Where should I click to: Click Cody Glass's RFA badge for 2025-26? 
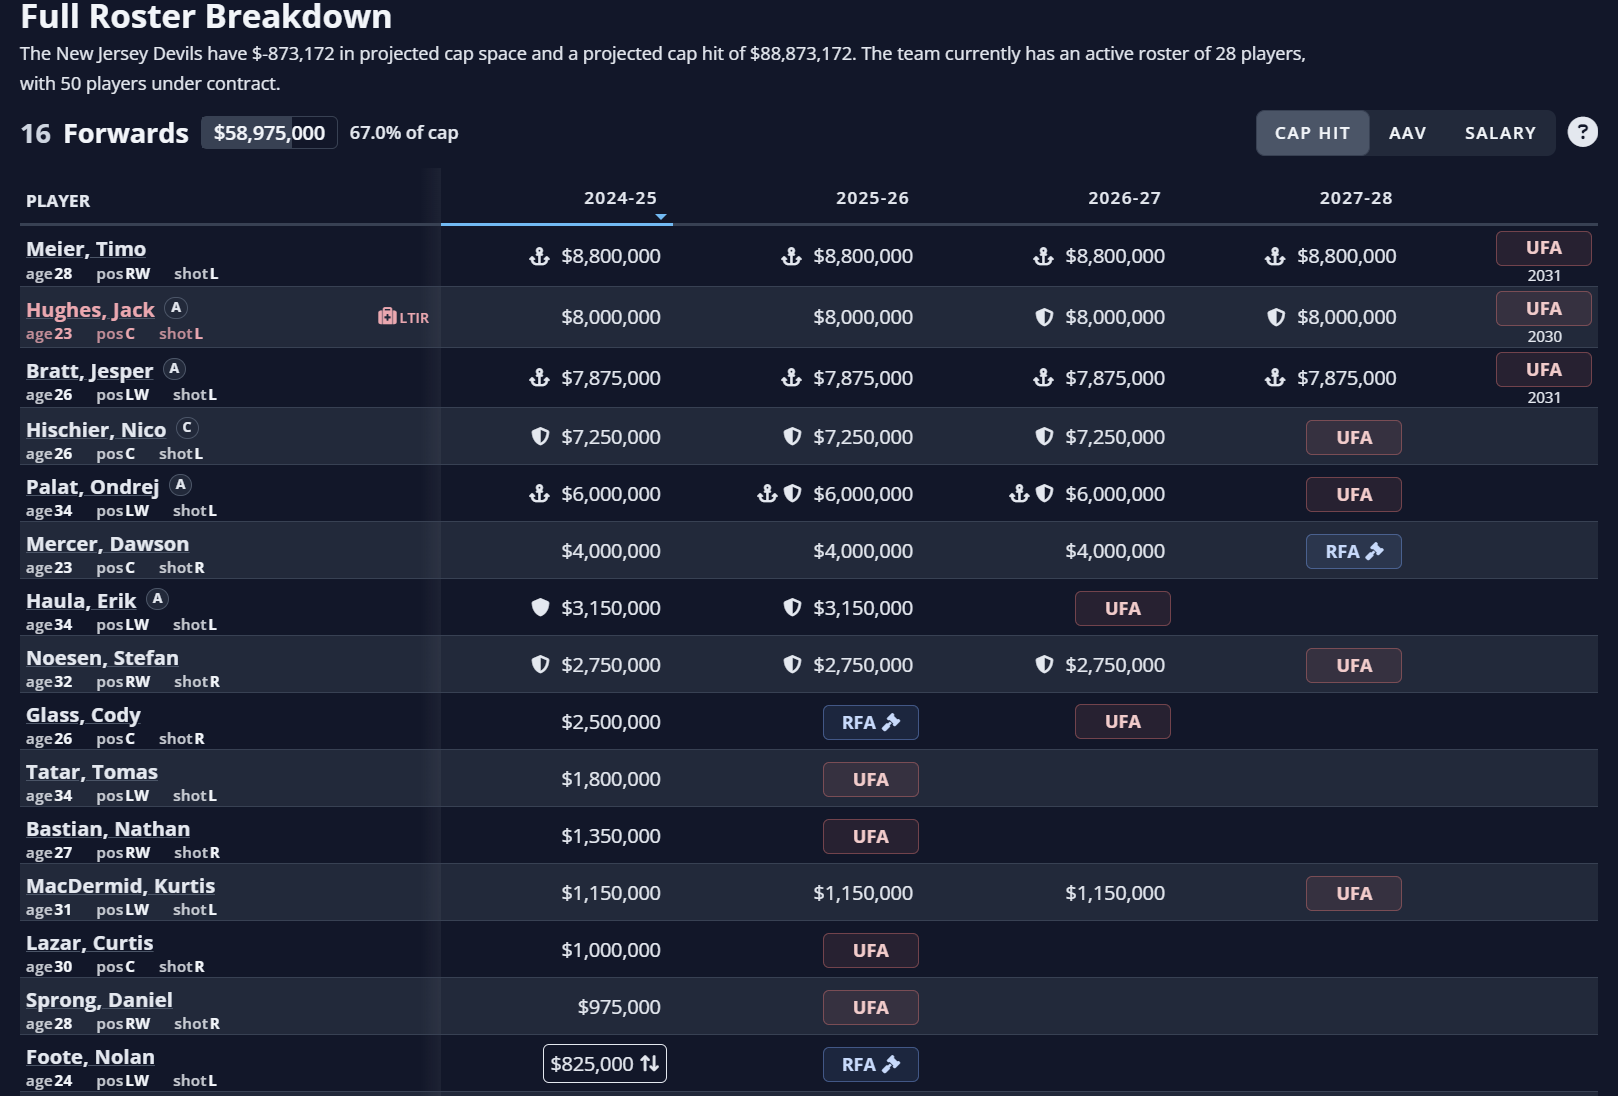870,722
